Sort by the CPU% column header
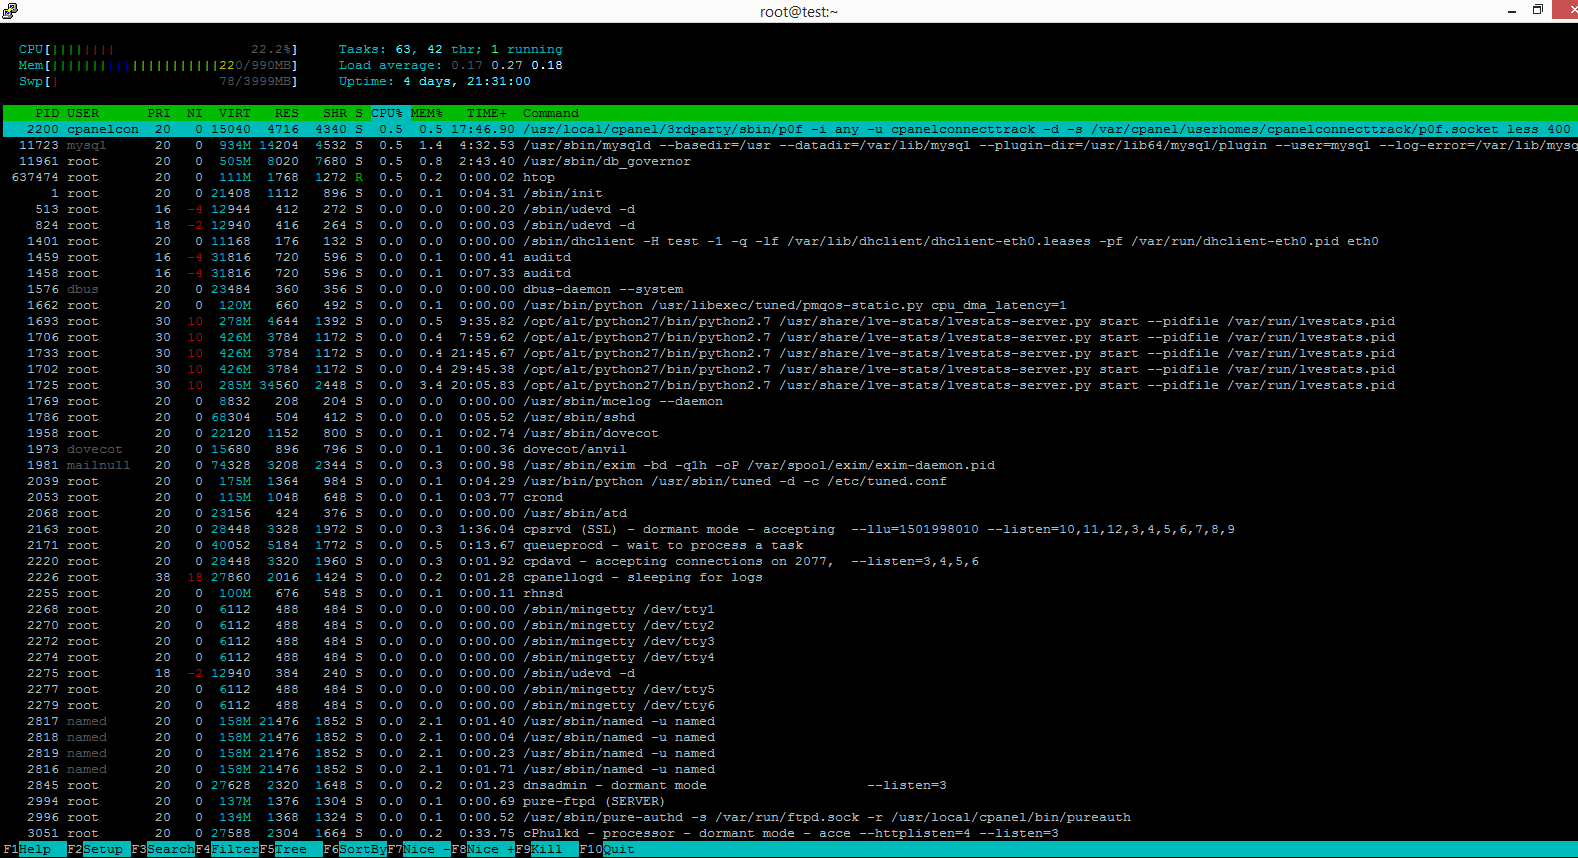The image size is (1578, 858). pyautogui.click(x=387, y=113)
